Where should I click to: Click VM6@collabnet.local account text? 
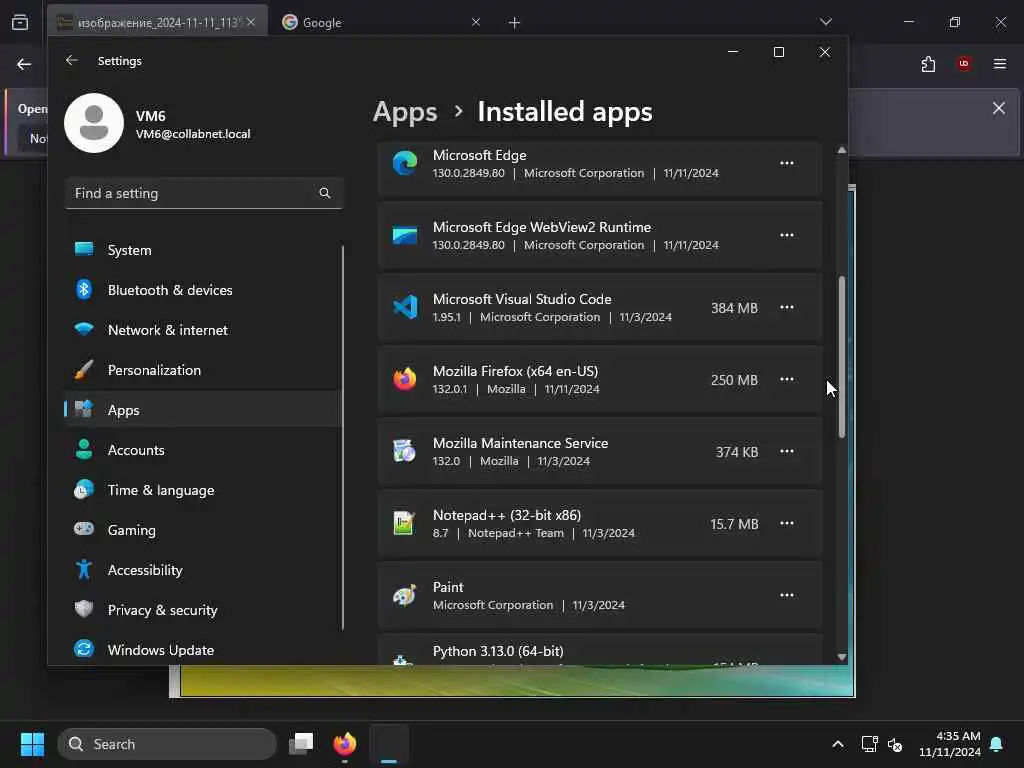[x=193, y=134]
